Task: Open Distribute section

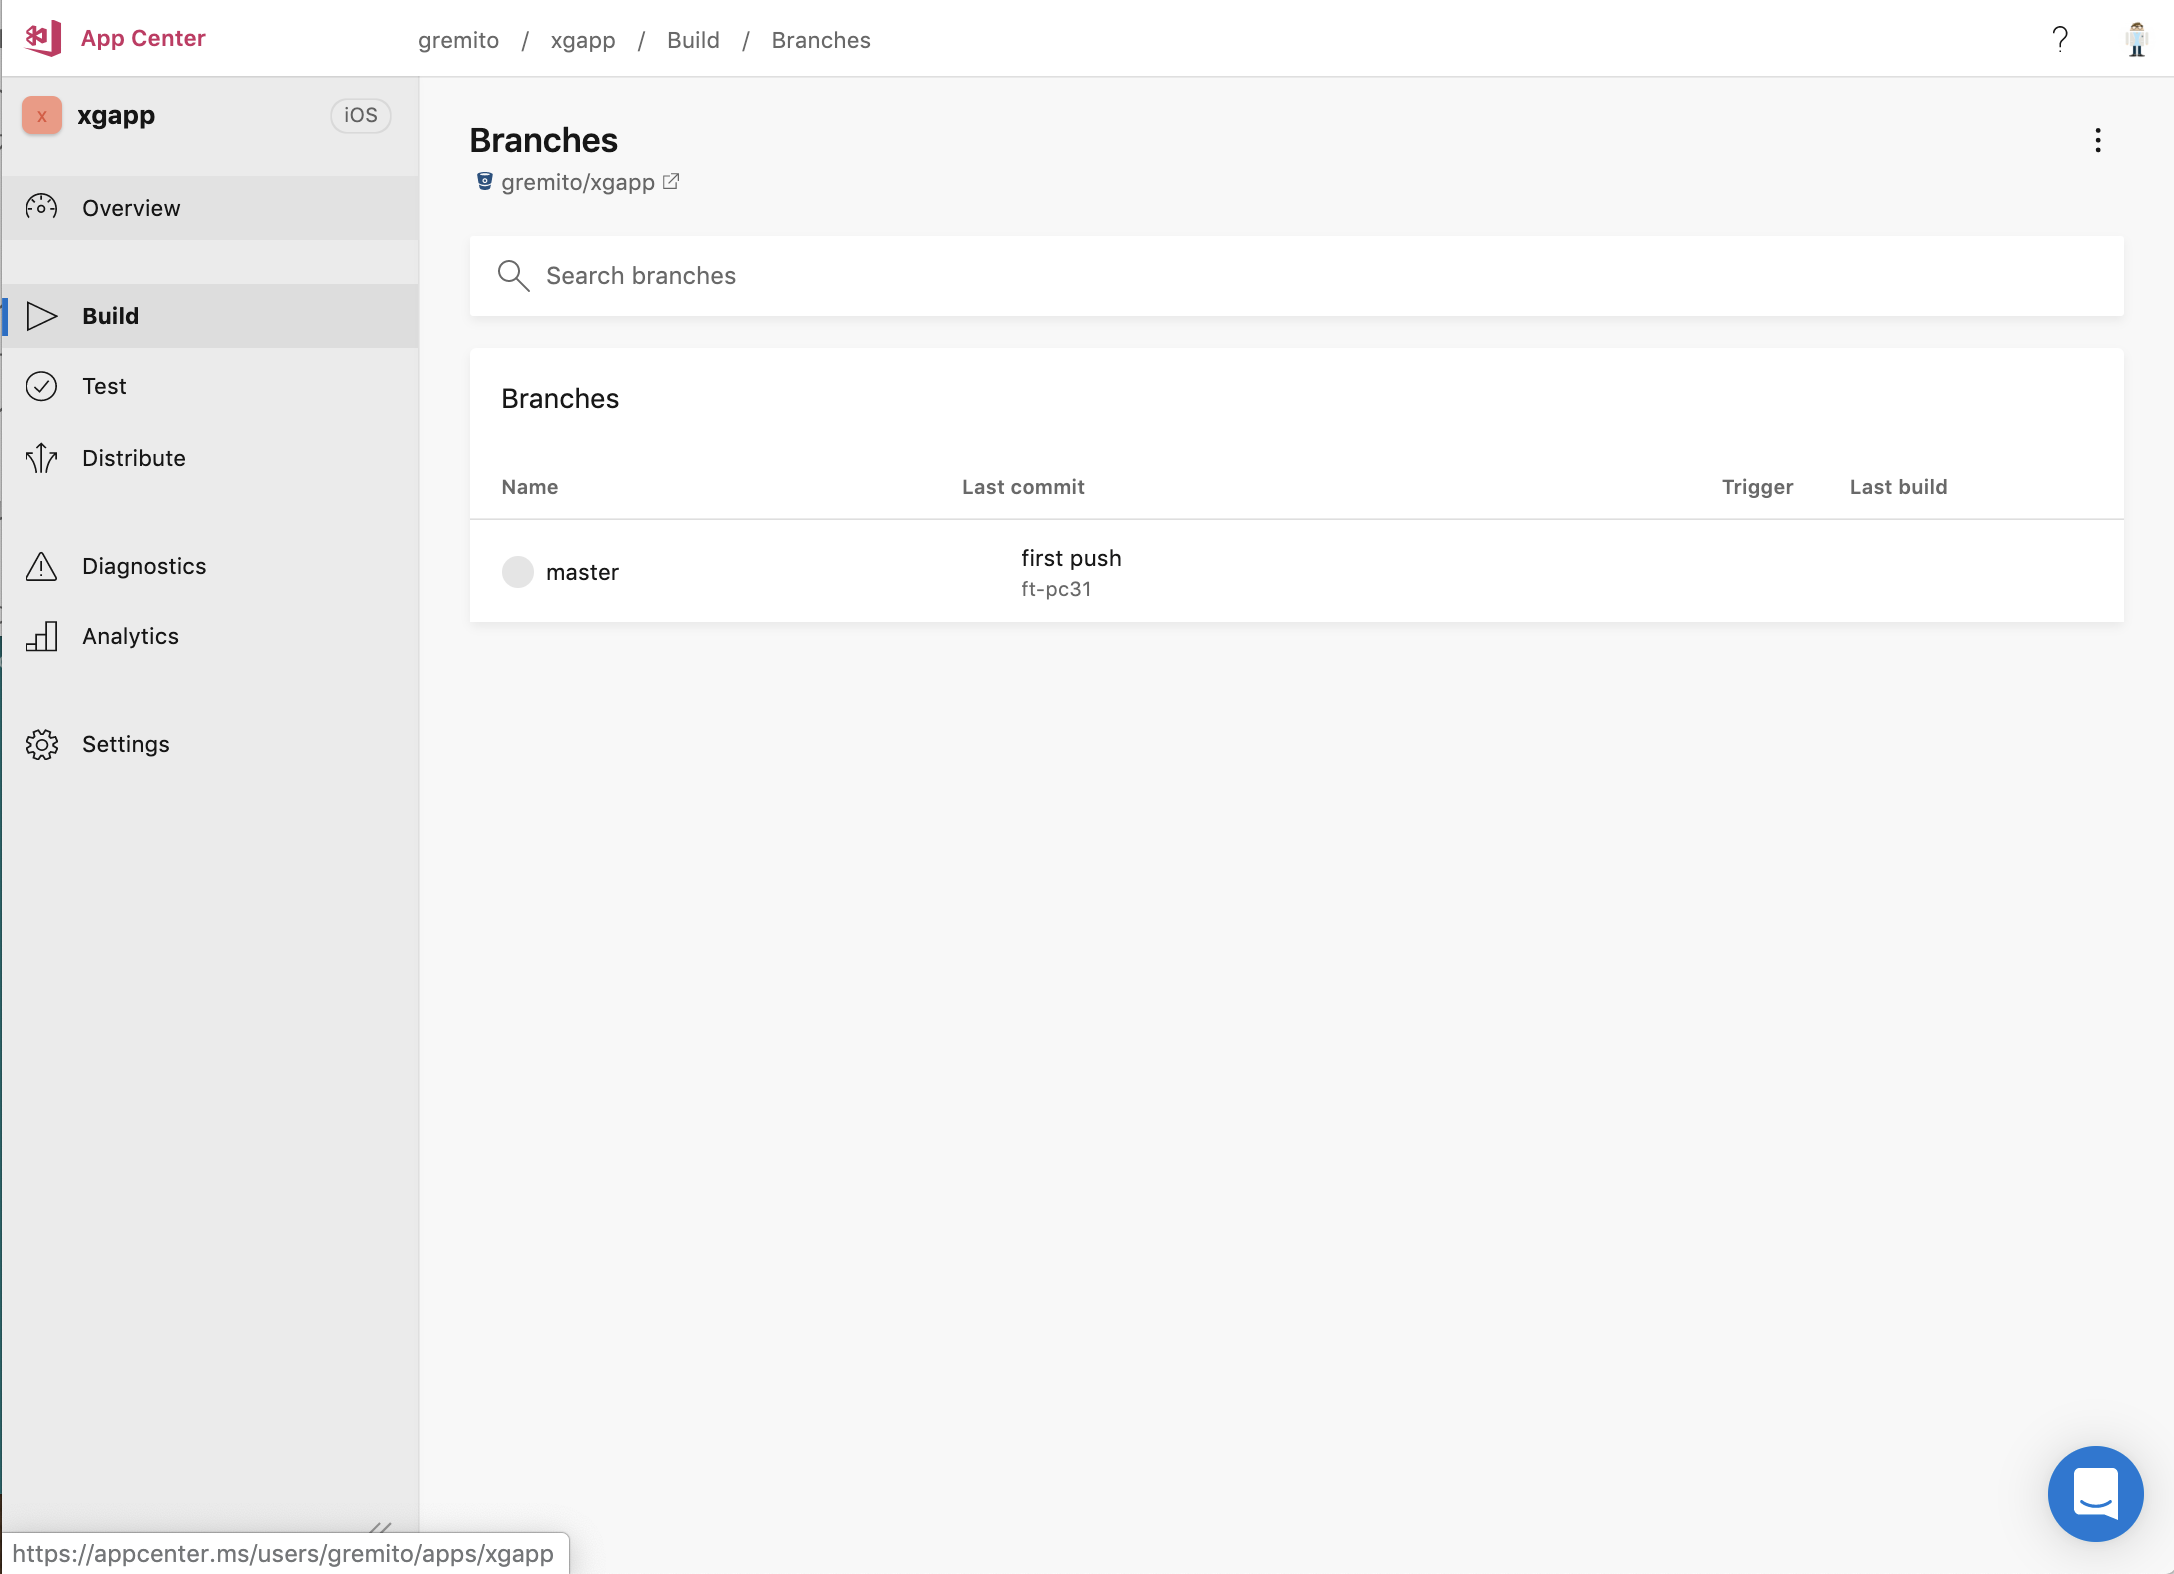Action: 133,458
